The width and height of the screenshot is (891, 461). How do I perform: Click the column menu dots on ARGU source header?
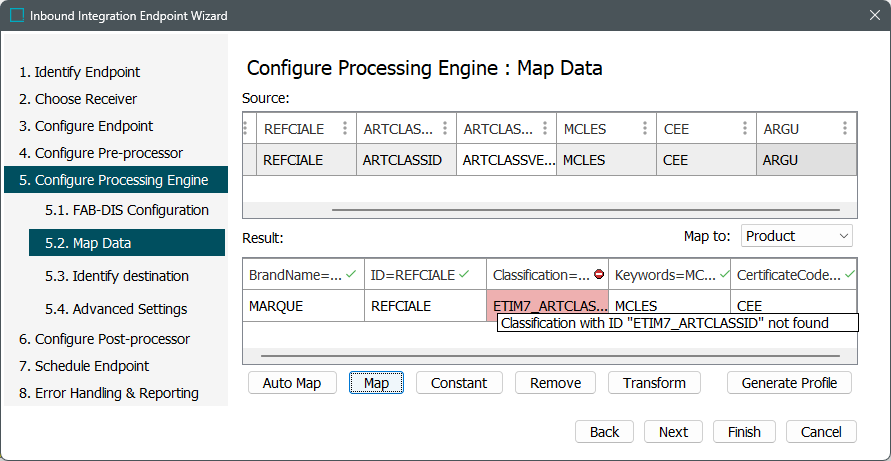pos(845,129)
